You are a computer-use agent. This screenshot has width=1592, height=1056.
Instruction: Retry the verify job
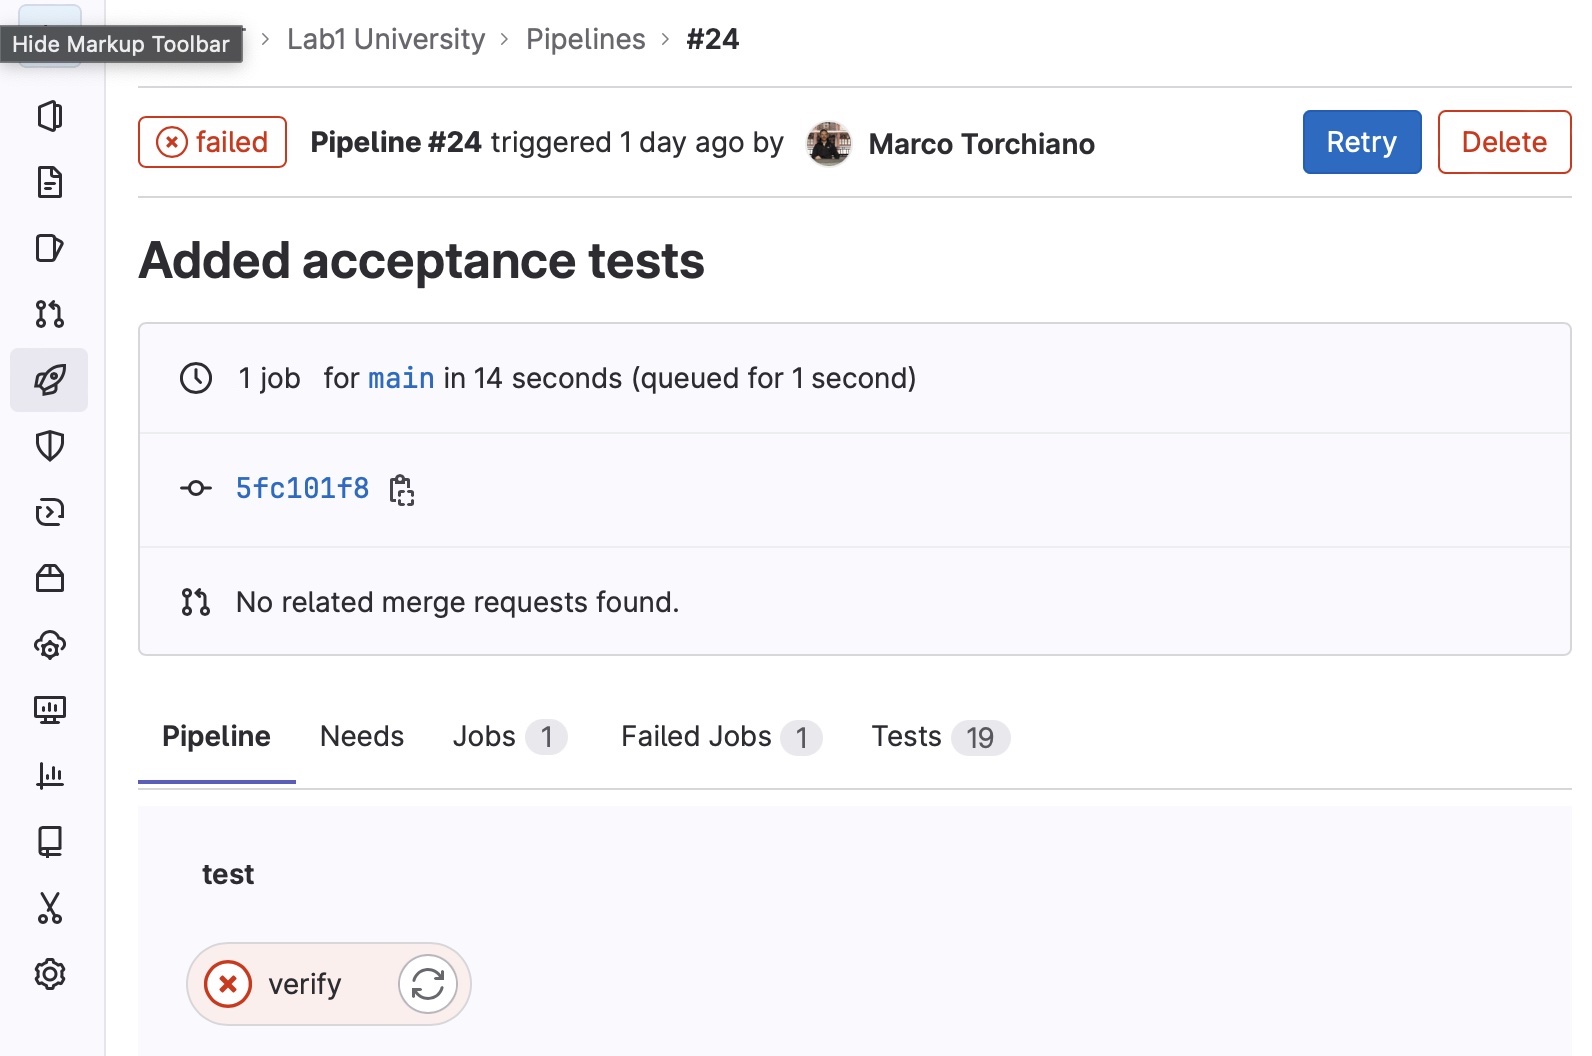pyautogui.click(x=428, y=984)
